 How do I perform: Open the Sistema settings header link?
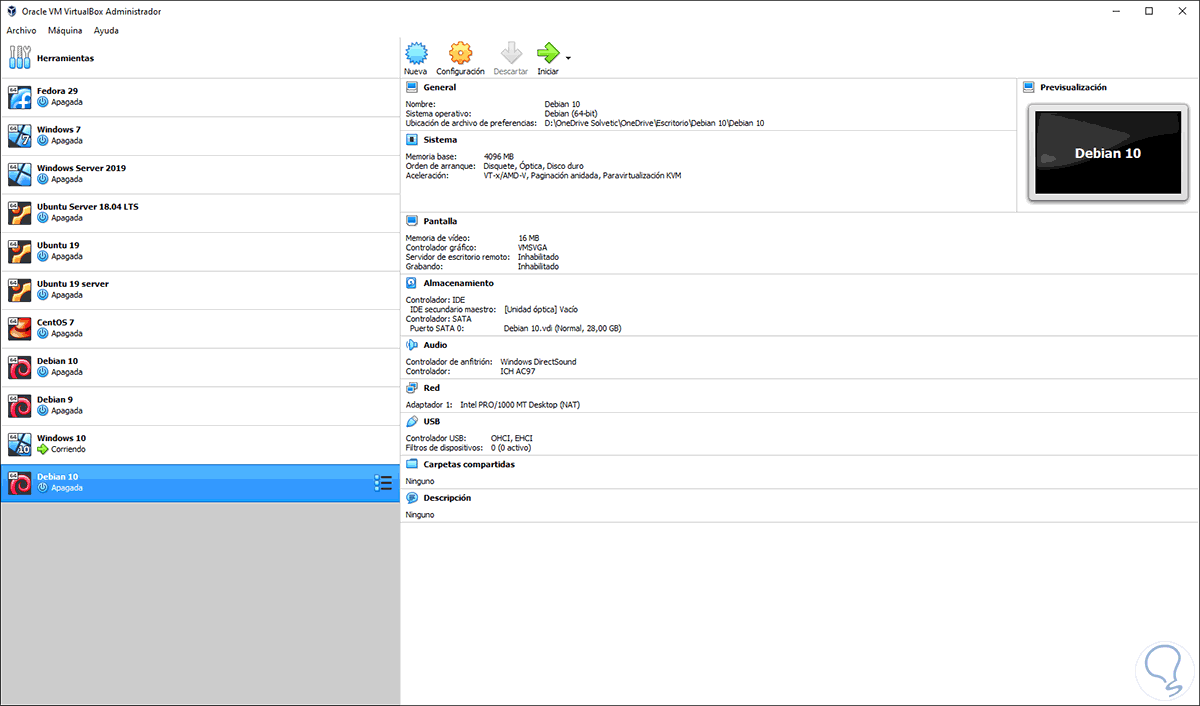440,140
